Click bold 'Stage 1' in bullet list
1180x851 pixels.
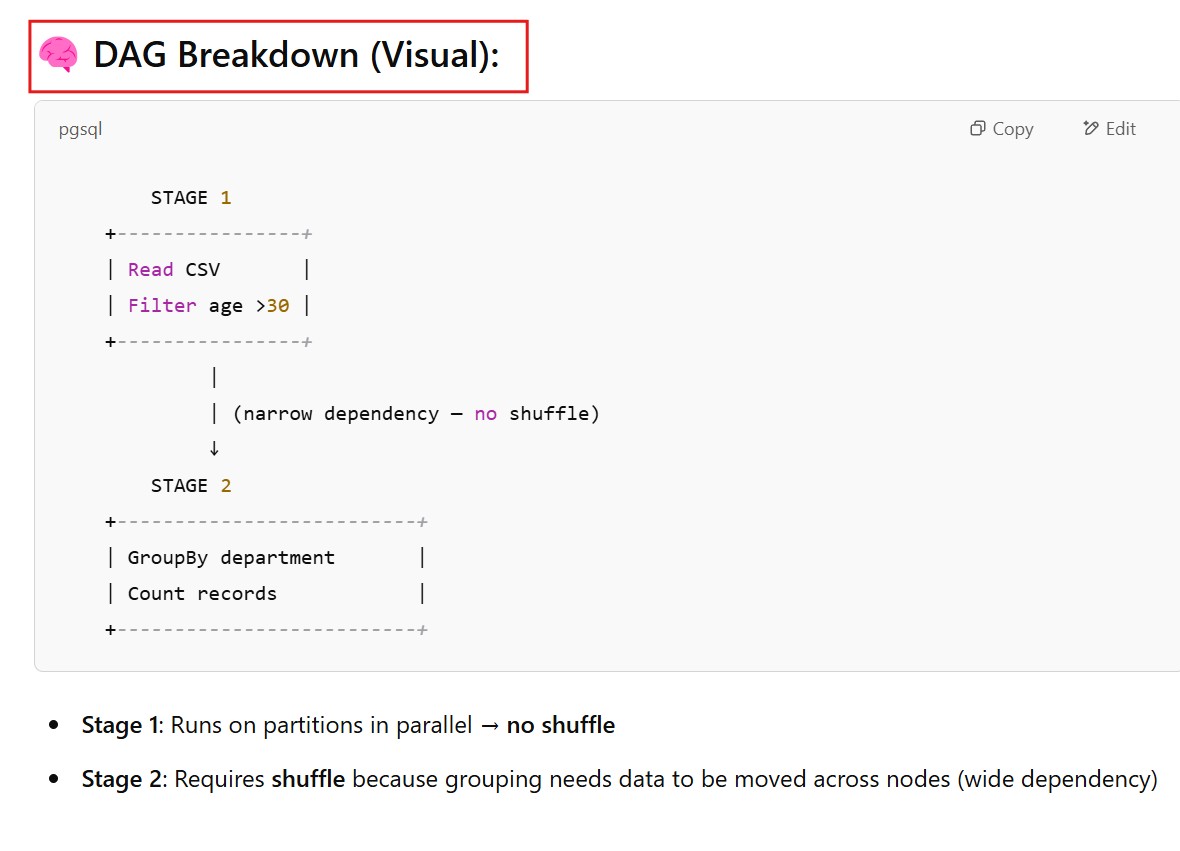point(120,726)
